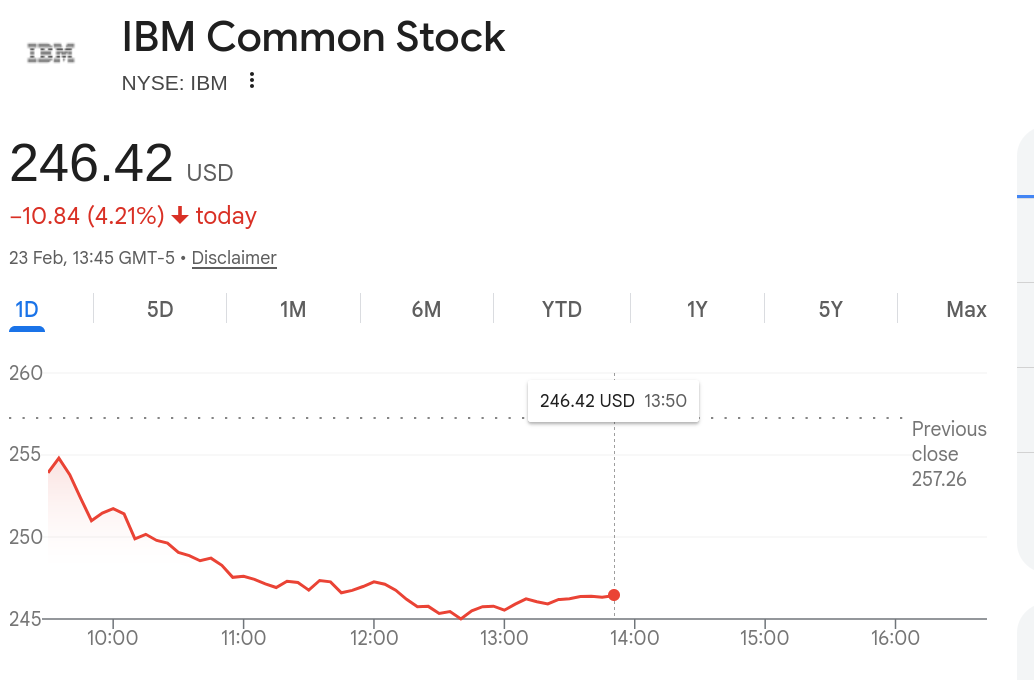The image size is (1034, 680).
Task: Click the IBM Common Stock title
Action: coord(312,38)
